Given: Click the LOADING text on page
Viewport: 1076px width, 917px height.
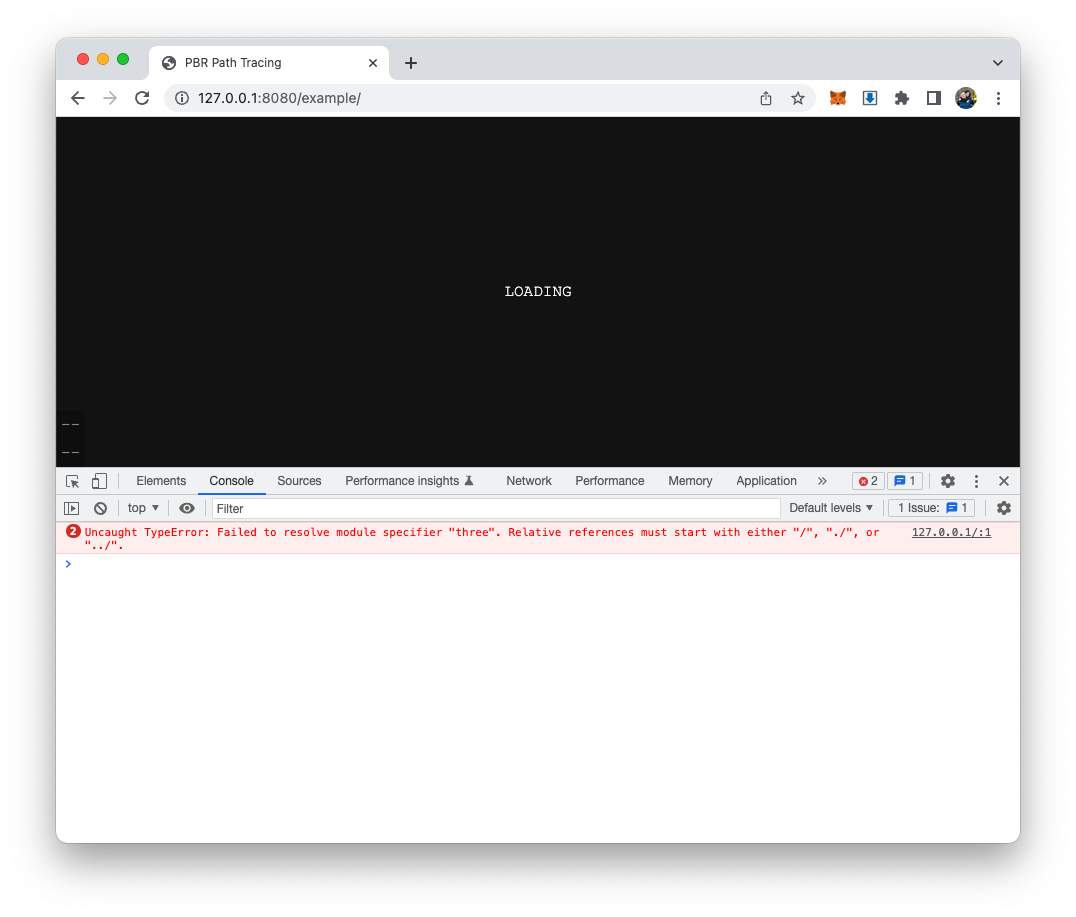Looking at the screenshot, I should [x=538, y=292].
